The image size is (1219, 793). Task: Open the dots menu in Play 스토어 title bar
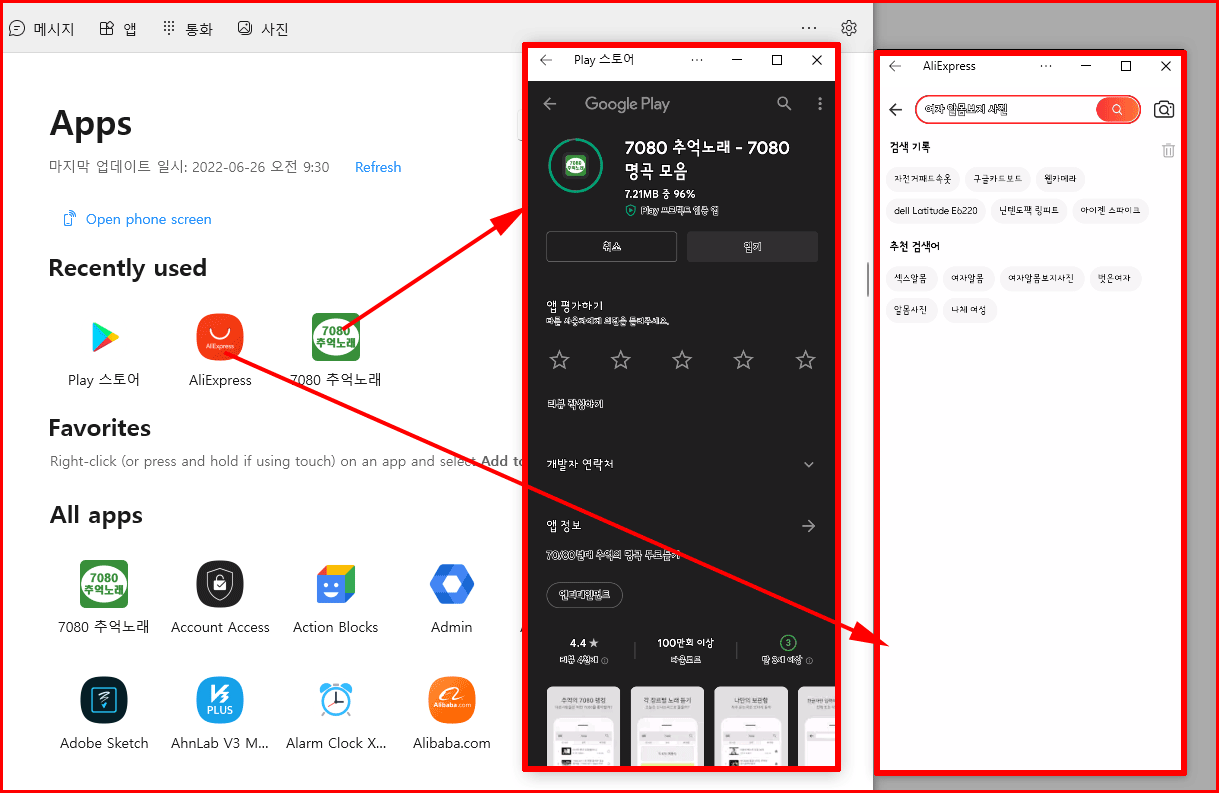(697, 60)
